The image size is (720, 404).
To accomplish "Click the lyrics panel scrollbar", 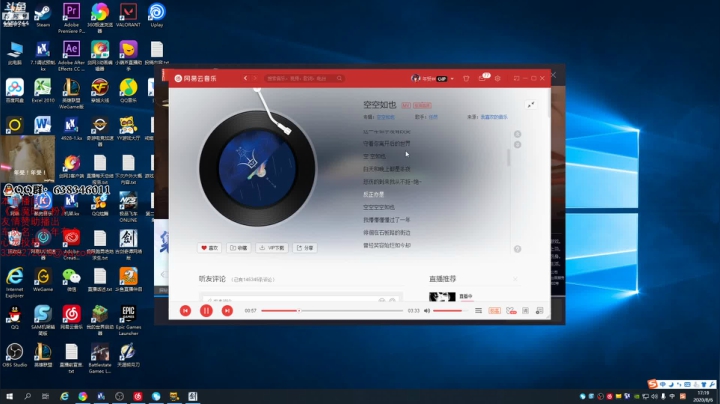I will click(x=508, y=157).
